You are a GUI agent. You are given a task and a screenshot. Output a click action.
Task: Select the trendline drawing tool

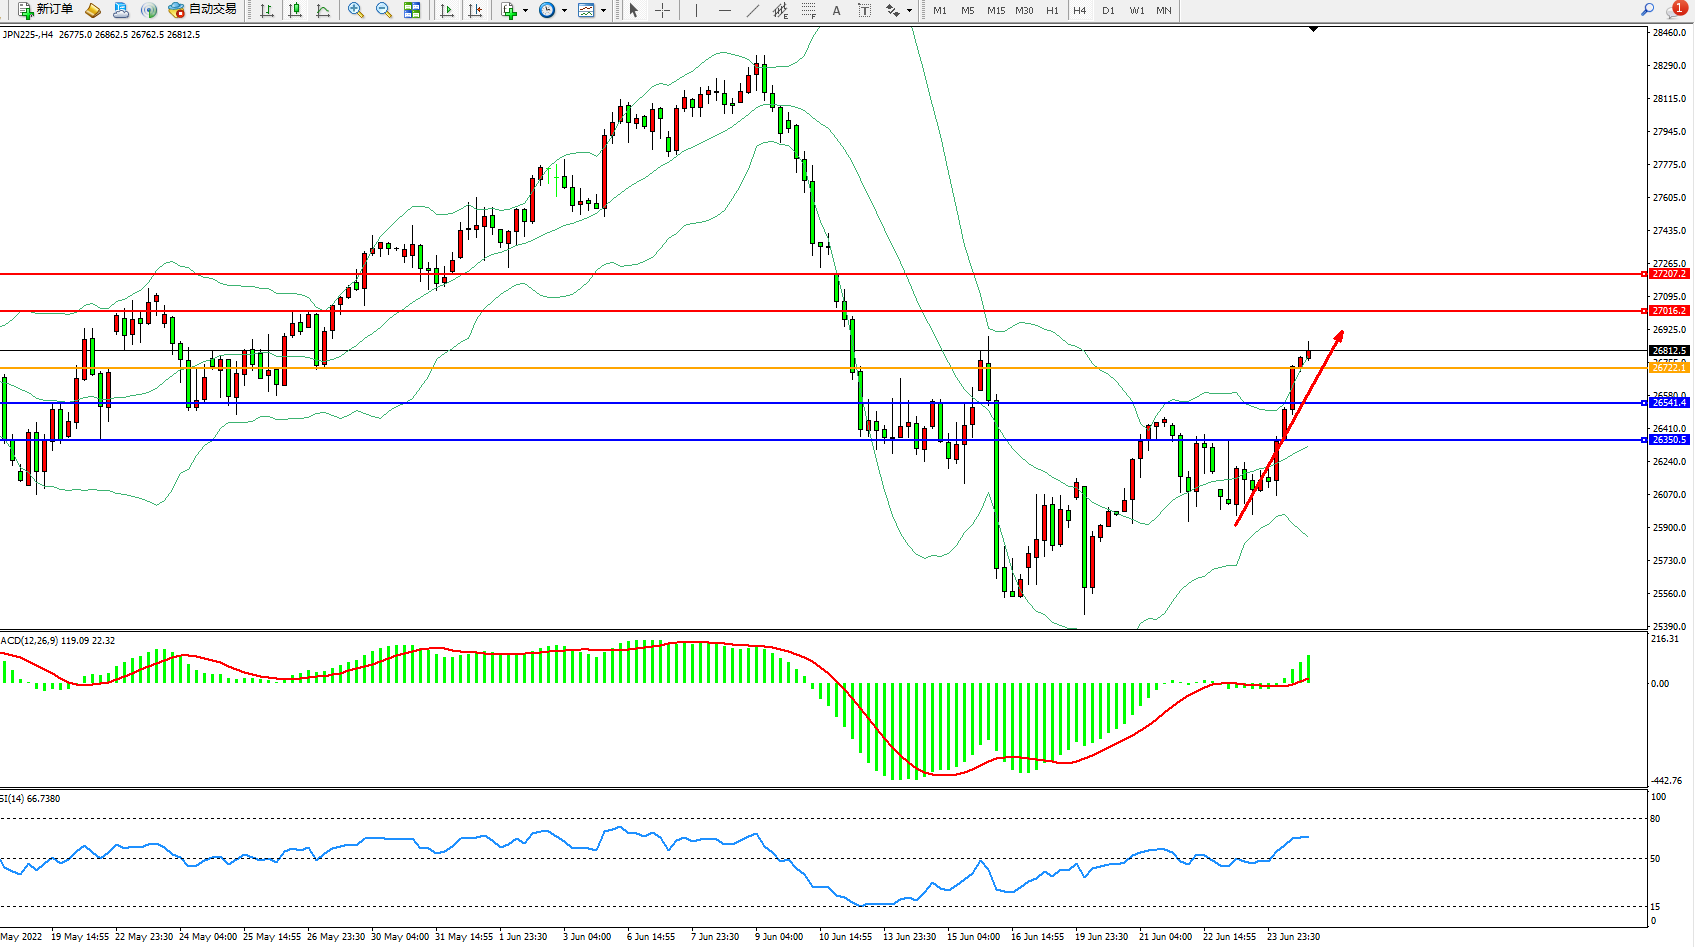752,10
